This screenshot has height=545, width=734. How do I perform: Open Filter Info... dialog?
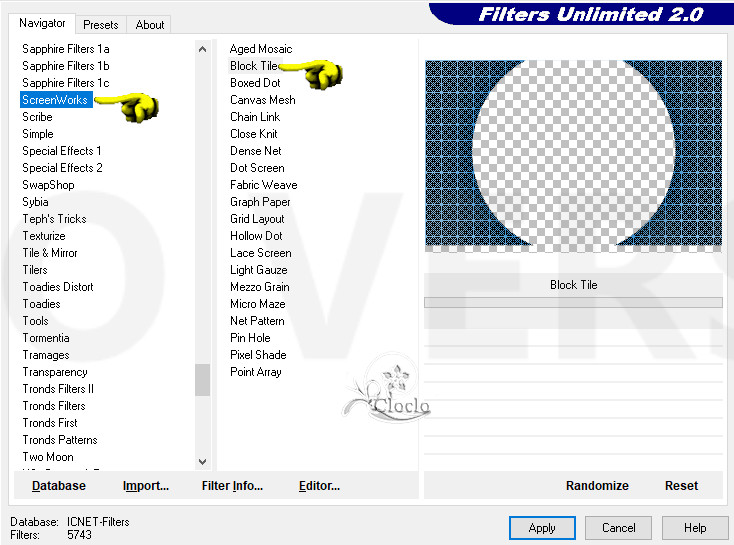point(232,486)
